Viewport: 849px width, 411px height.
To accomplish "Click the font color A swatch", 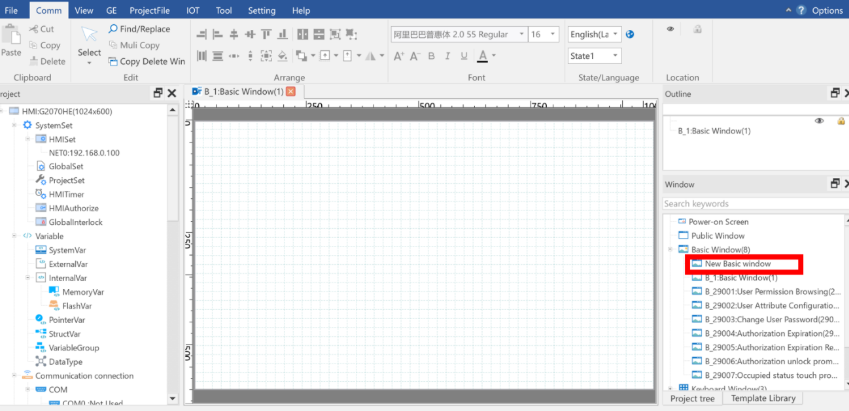I will pos(482,56).
